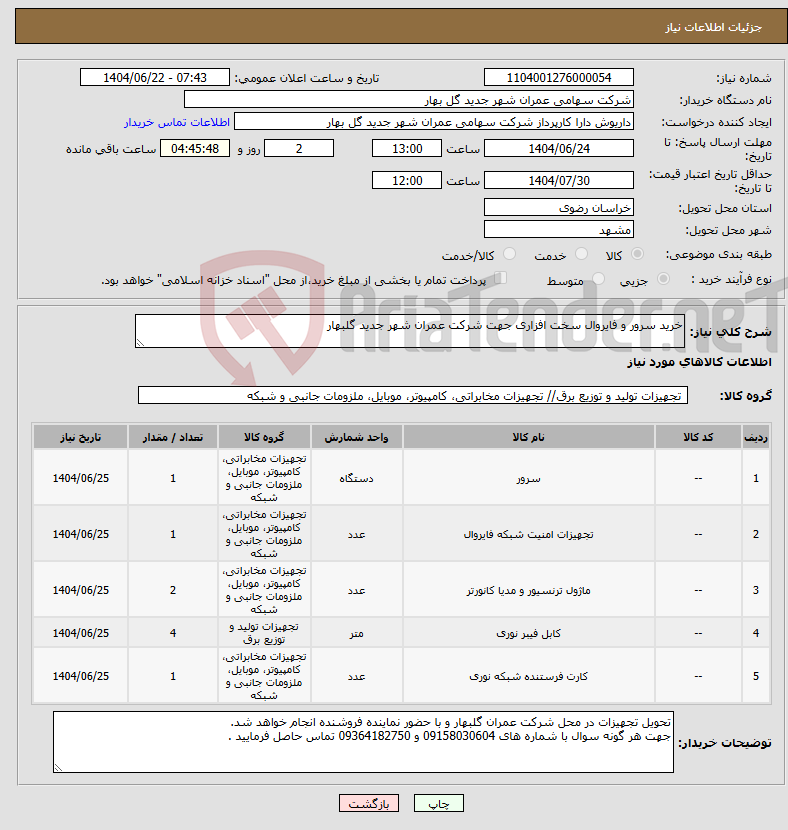Click the item name سرور in row 1
Image resolution: width=788 pixels, height=830 pixels.
[528, 479]
